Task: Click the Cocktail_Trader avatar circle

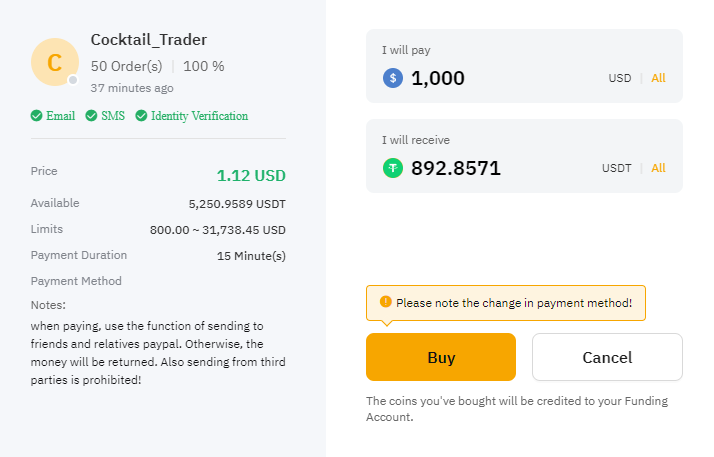Action: 55,62
